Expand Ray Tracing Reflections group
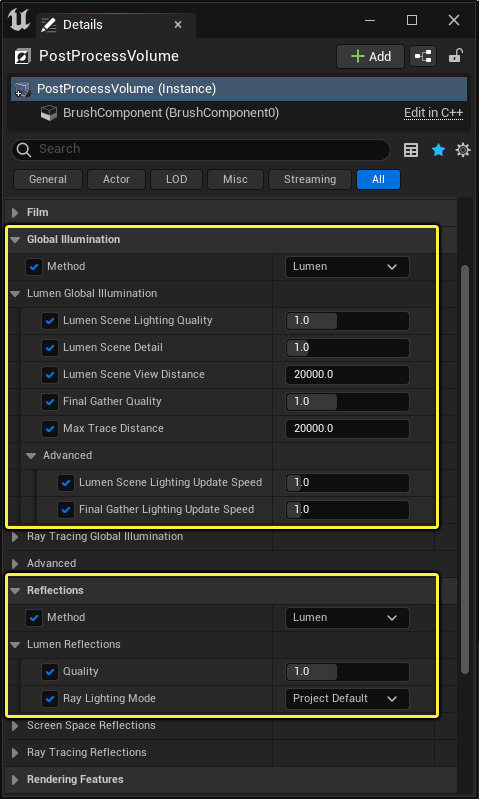This screenshot has width=479, height=799. point(15,753)
